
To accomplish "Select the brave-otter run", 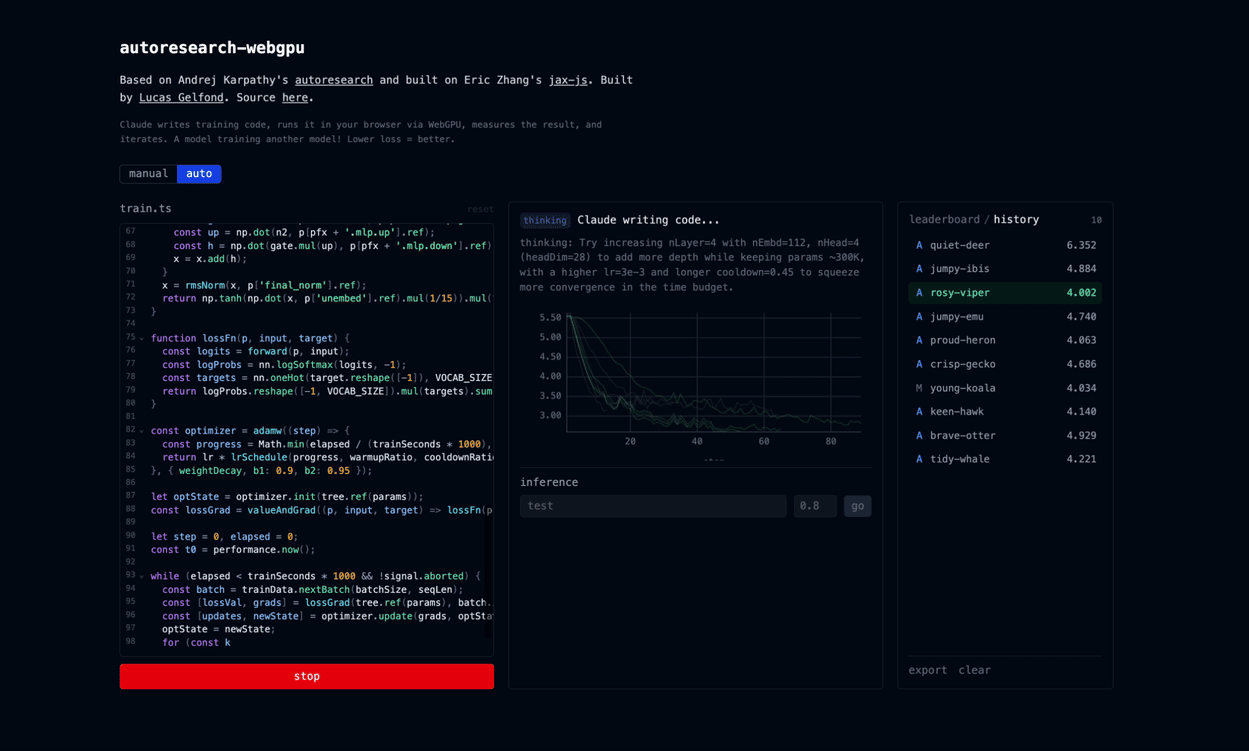I will coord(1005,436).
